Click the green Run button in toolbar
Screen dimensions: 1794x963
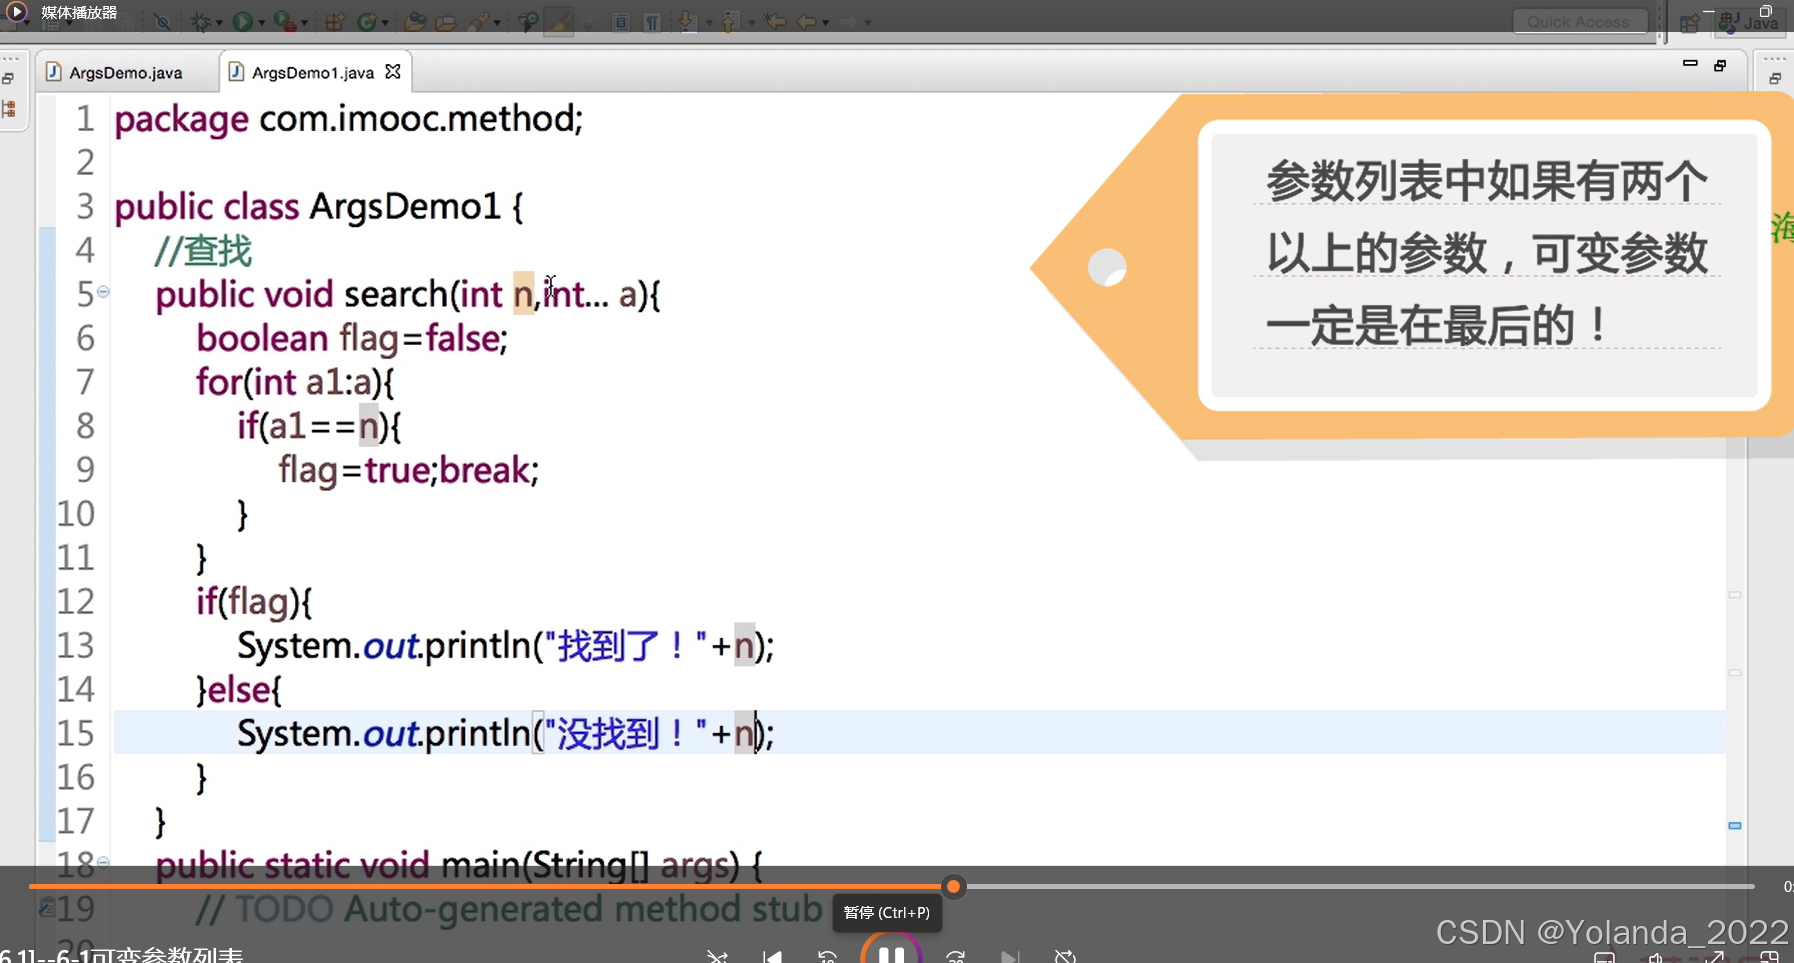[x=242, y=22]
